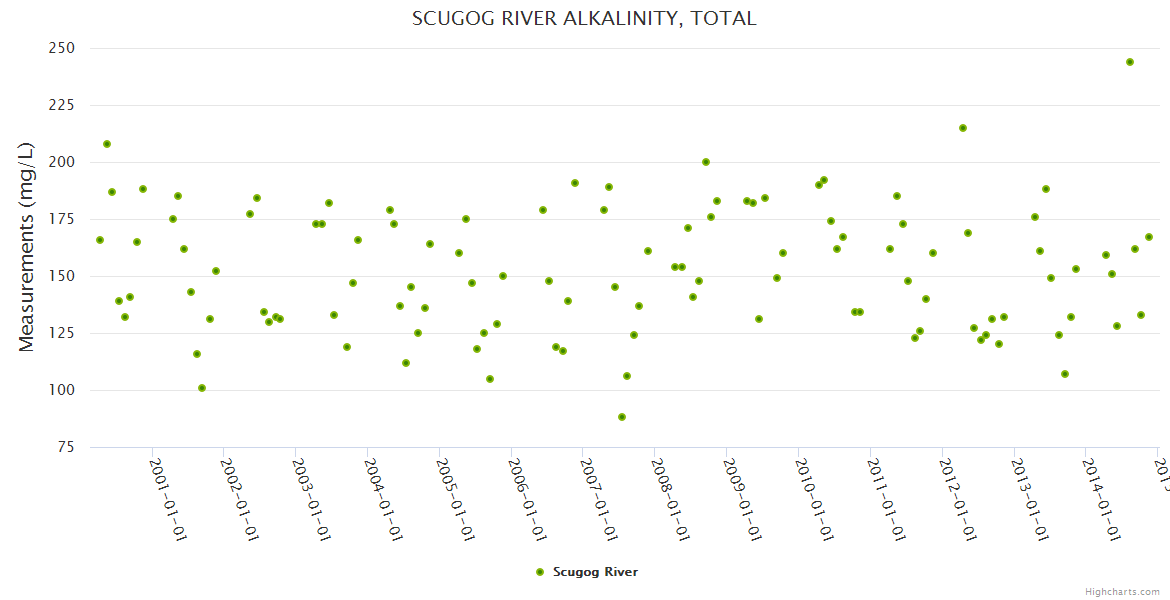
Task: Toggle the Scugog River legend series
Action: (x=594, y=572)
